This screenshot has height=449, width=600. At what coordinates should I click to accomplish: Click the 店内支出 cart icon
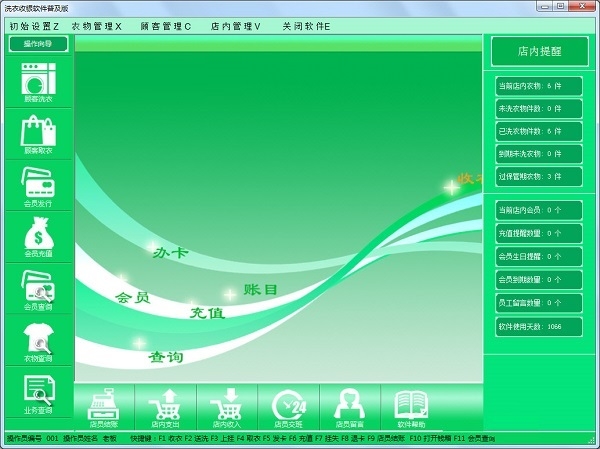[x=165, y=405]
